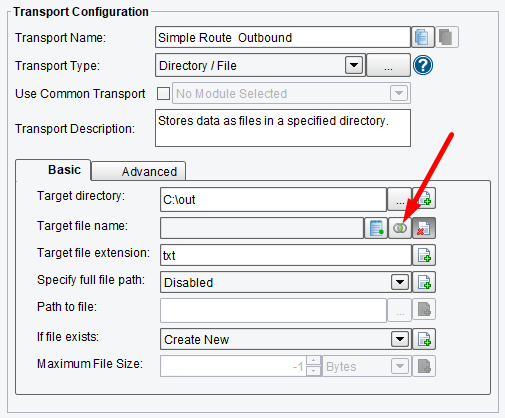This screenshot has width=505, height=418.
Task: Click inside the Transport Description text box
Action: (x=283, y=128)
